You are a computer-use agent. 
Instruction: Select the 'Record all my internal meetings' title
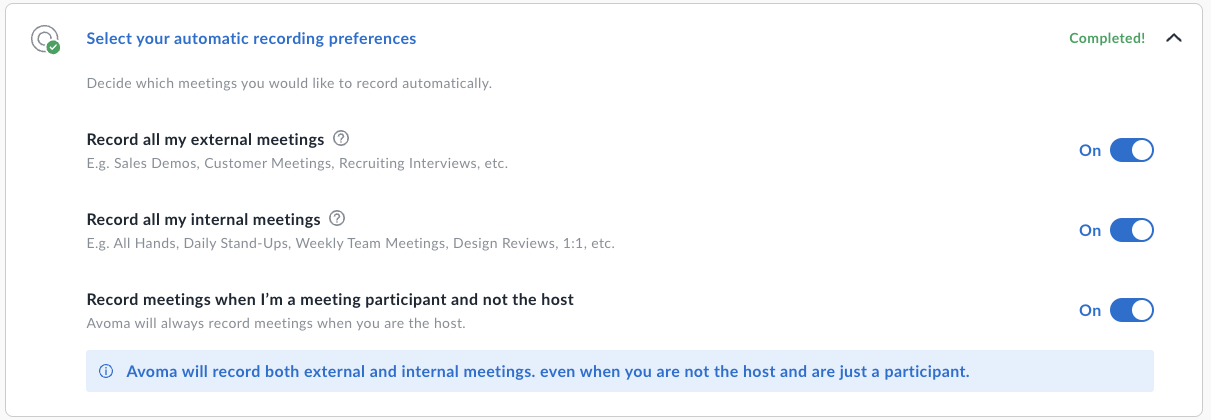(x=203, y=219)
